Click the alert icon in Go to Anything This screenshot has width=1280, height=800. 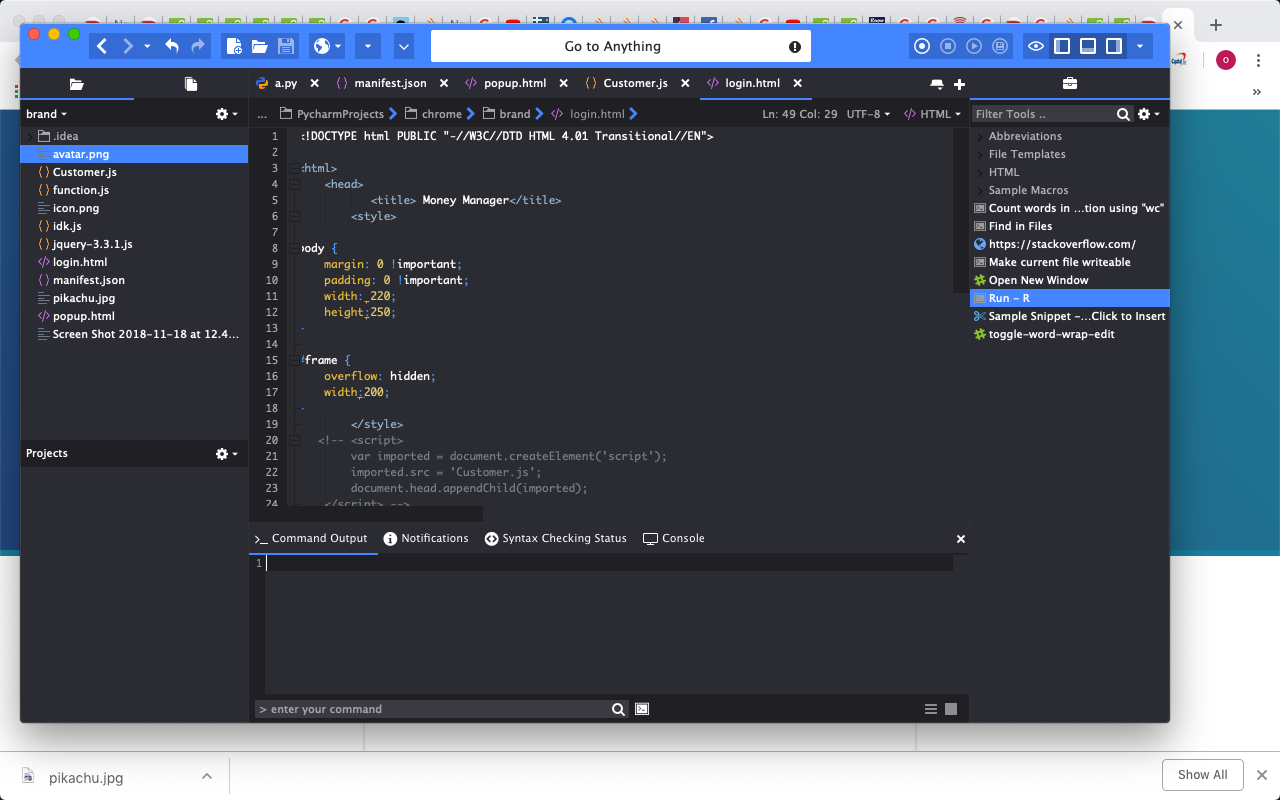795,46
